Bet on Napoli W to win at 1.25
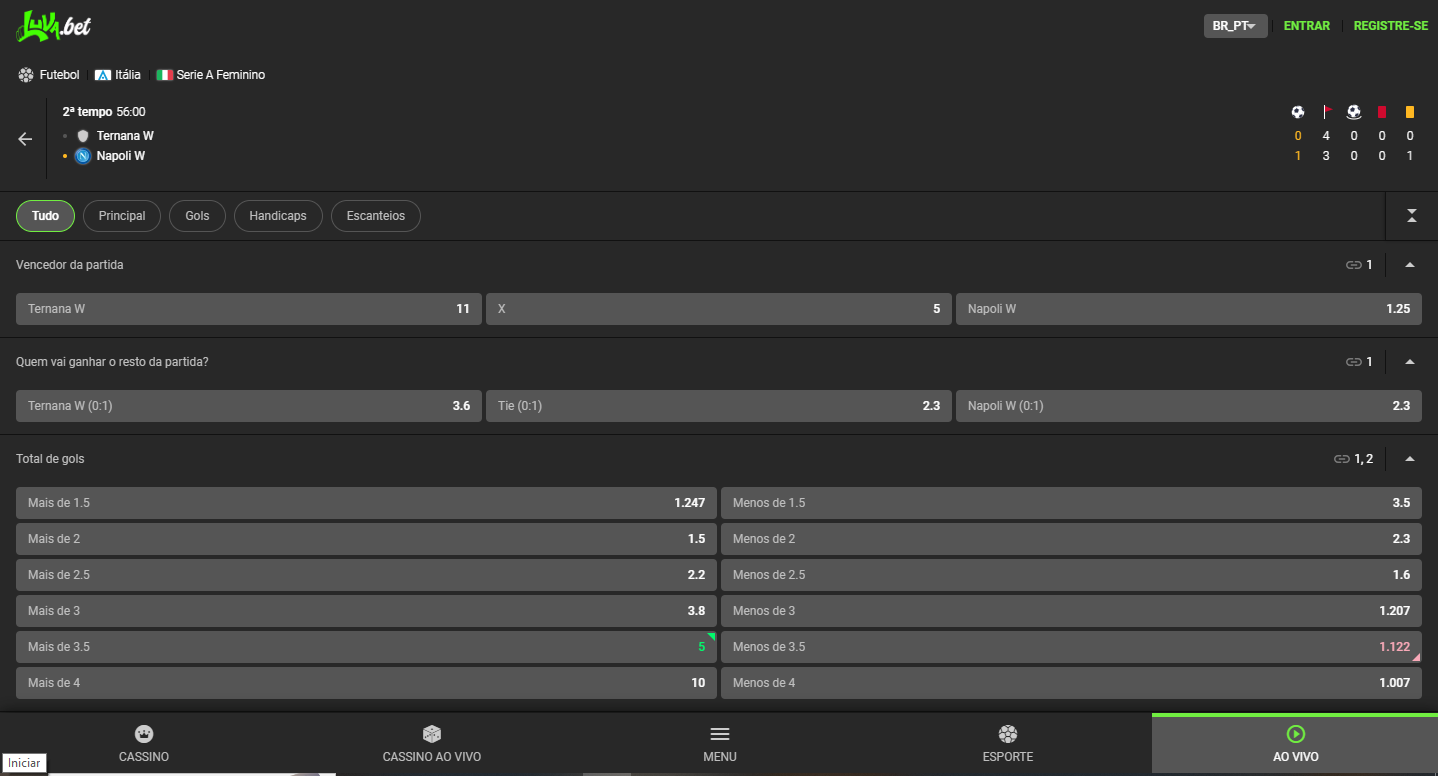The width and height of the screenshot is (1438, 776). pyautogui.click(x=1189, y=309)
